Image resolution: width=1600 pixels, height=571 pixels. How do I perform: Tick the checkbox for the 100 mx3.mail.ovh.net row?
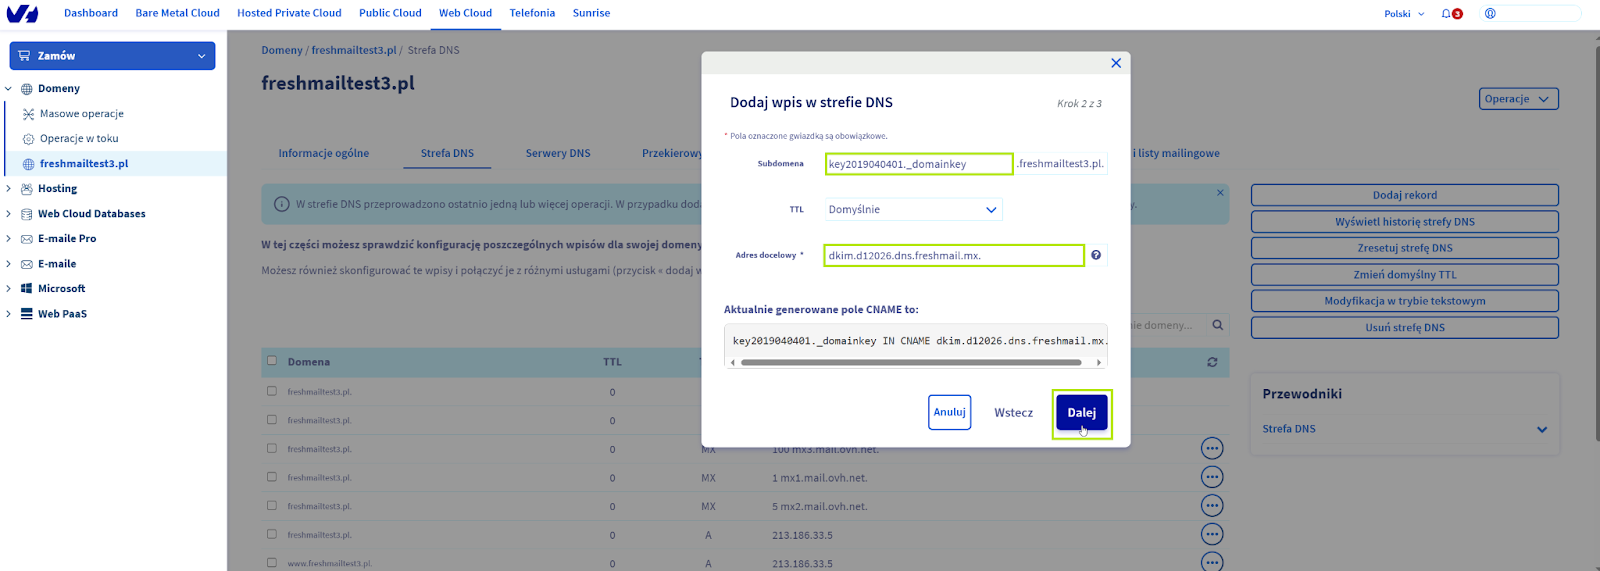point(271,448)
